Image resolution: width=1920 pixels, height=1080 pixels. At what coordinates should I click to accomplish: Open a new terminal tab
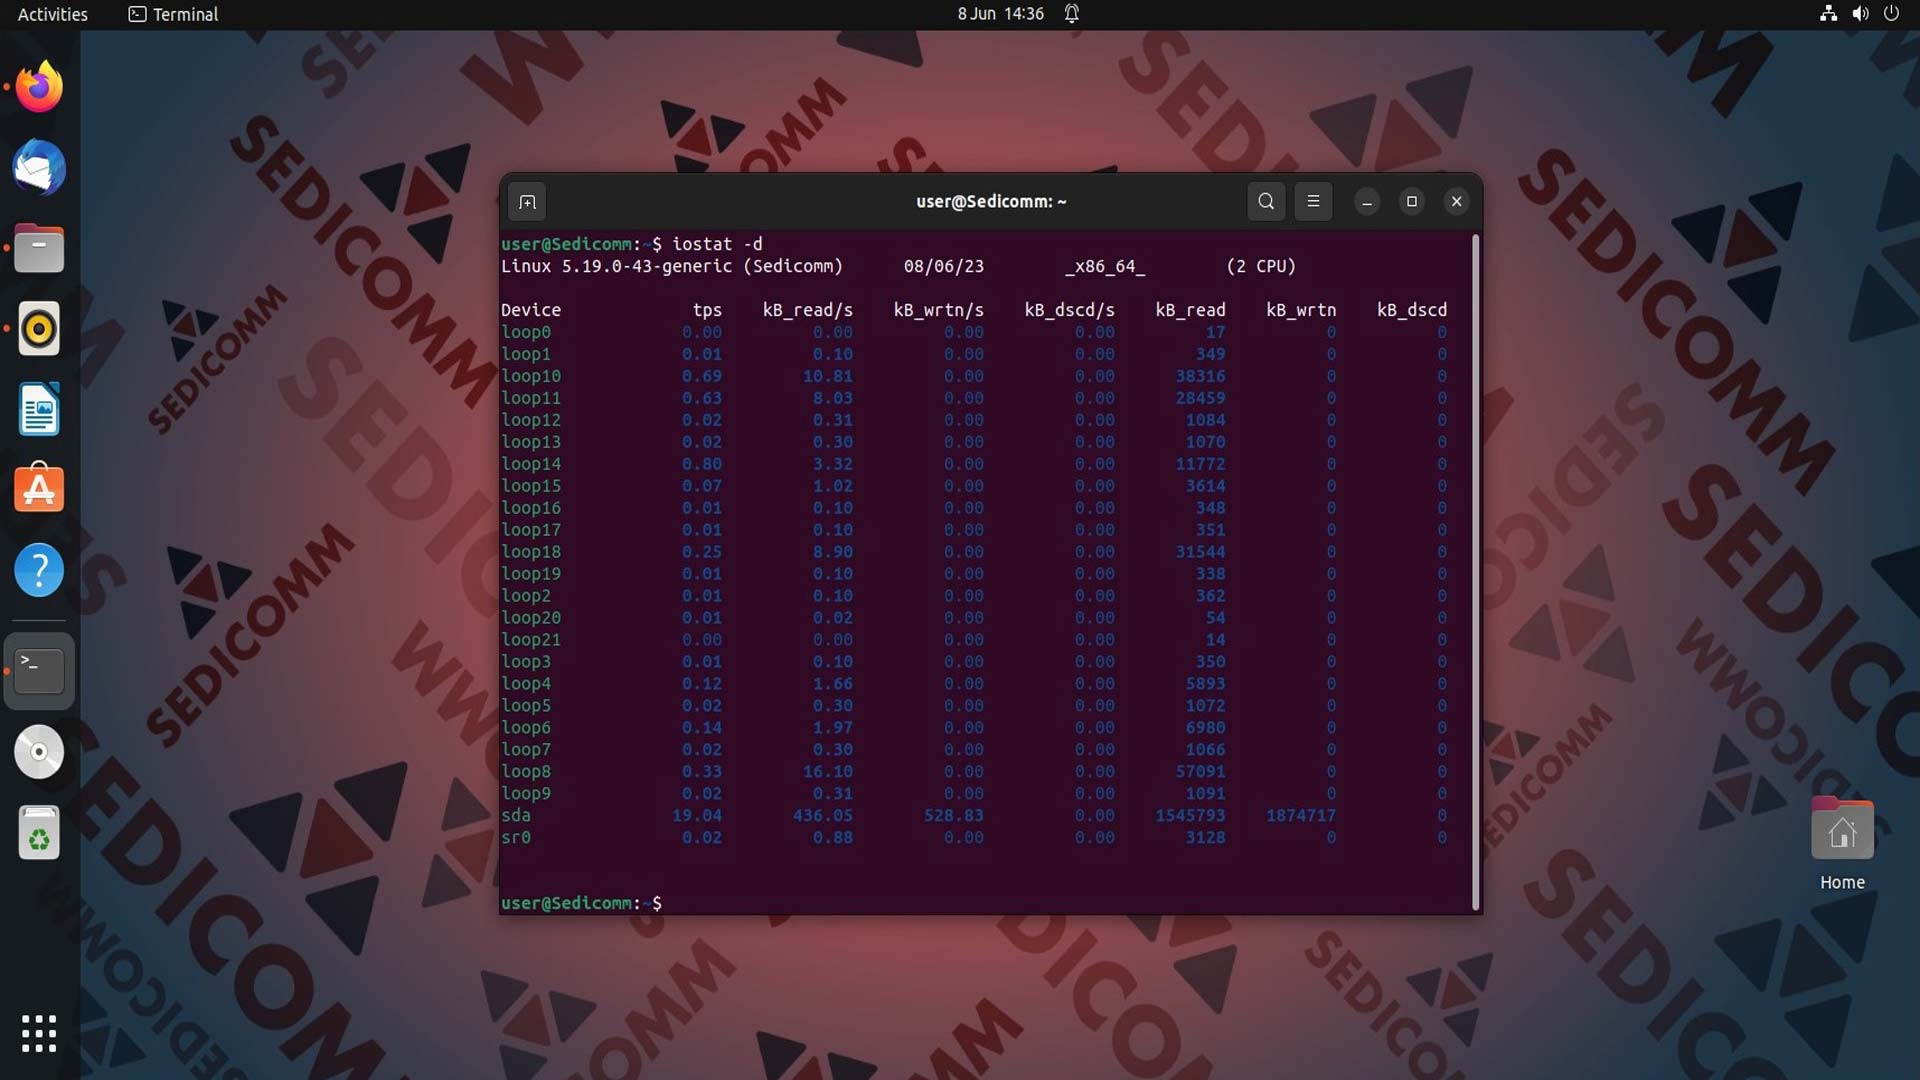click(527, 202)
